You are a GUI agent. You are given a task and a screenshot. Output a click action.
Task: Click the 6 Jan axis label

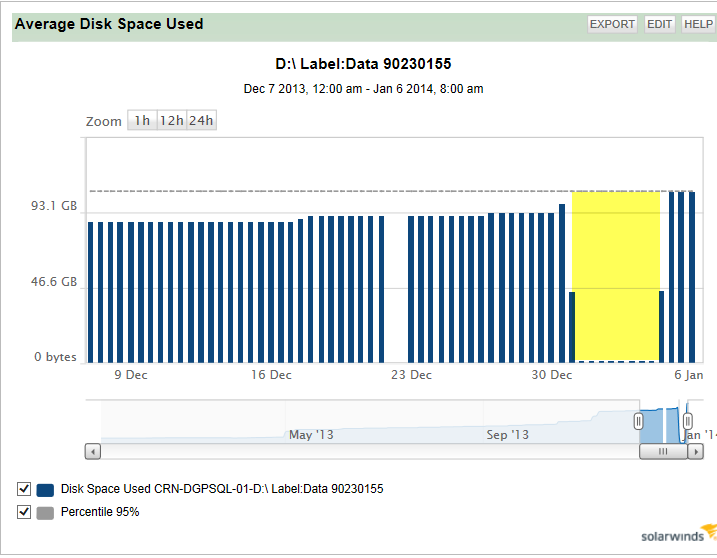(689, 375)
